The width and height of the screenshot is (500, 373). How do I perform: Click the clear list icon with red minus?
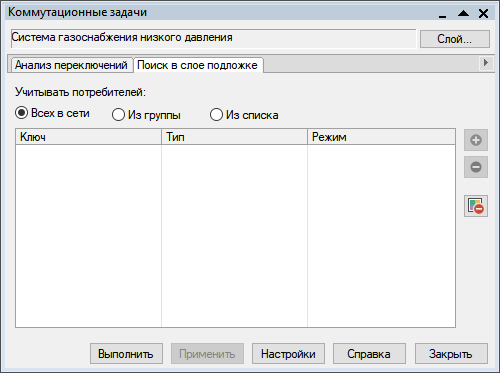(x=476, y=206)
